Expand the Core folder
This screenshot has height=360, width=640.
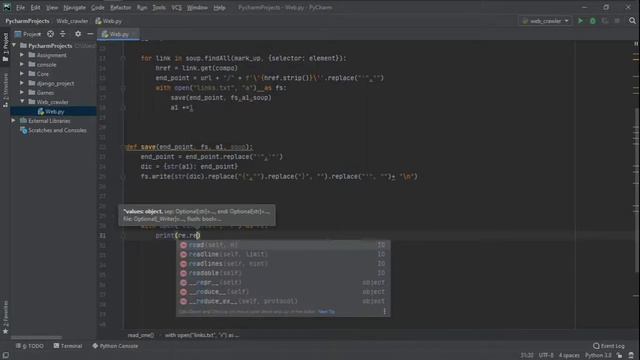[22, 73]
